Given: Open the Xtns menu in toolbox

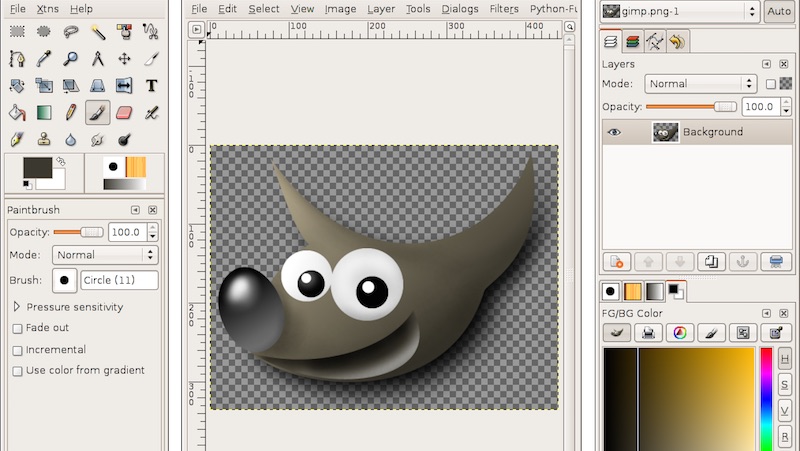Looking at the screenshot, I should click(47, 9).
